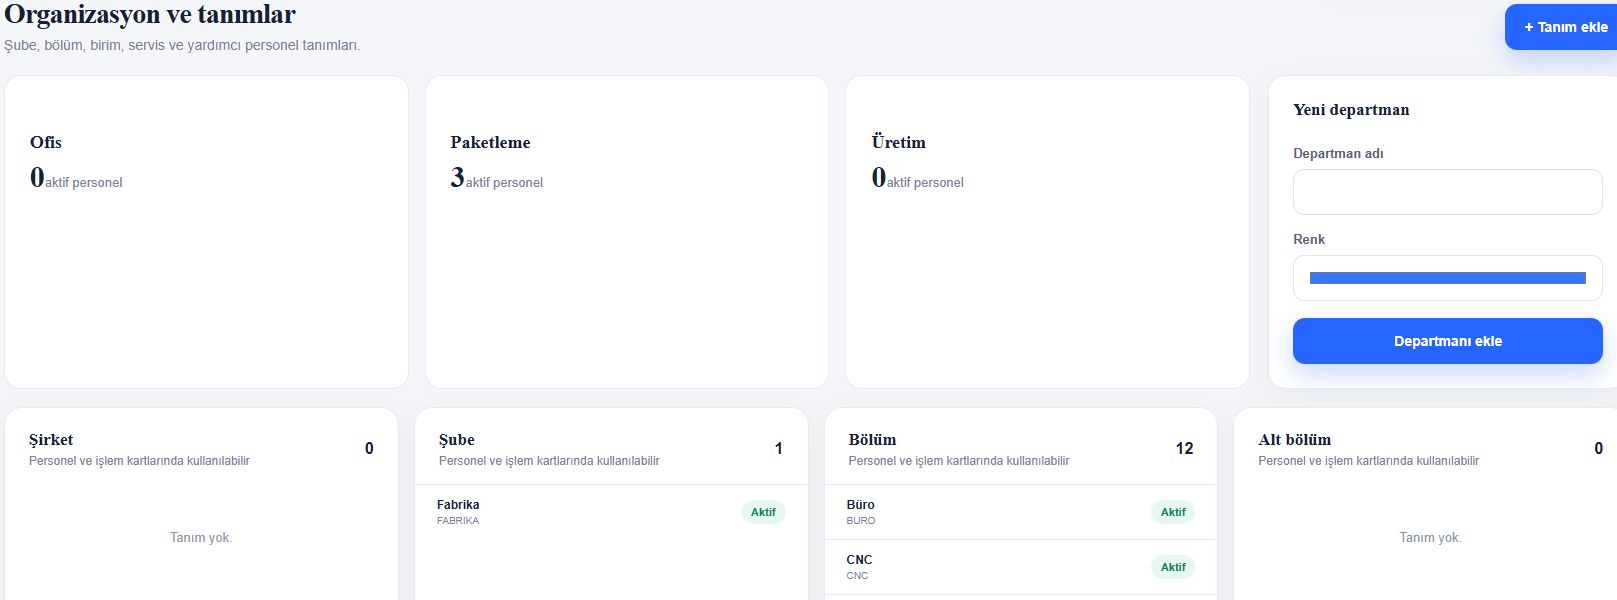Click the description under the Bölüm heading
The height and width of the screenshot is (600, 1617).
(959, 461)
